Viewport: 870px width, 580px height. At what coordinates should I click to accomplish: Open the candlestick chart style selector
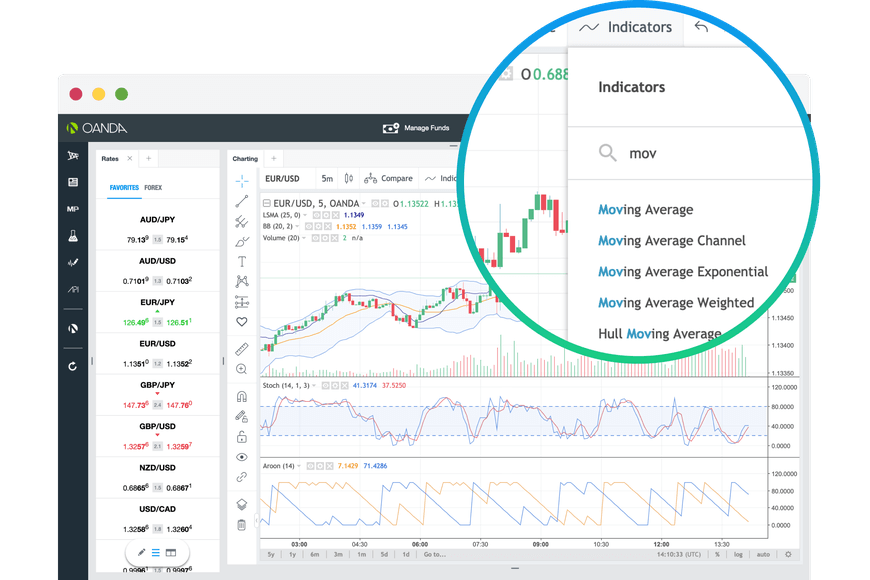[349, 179]
